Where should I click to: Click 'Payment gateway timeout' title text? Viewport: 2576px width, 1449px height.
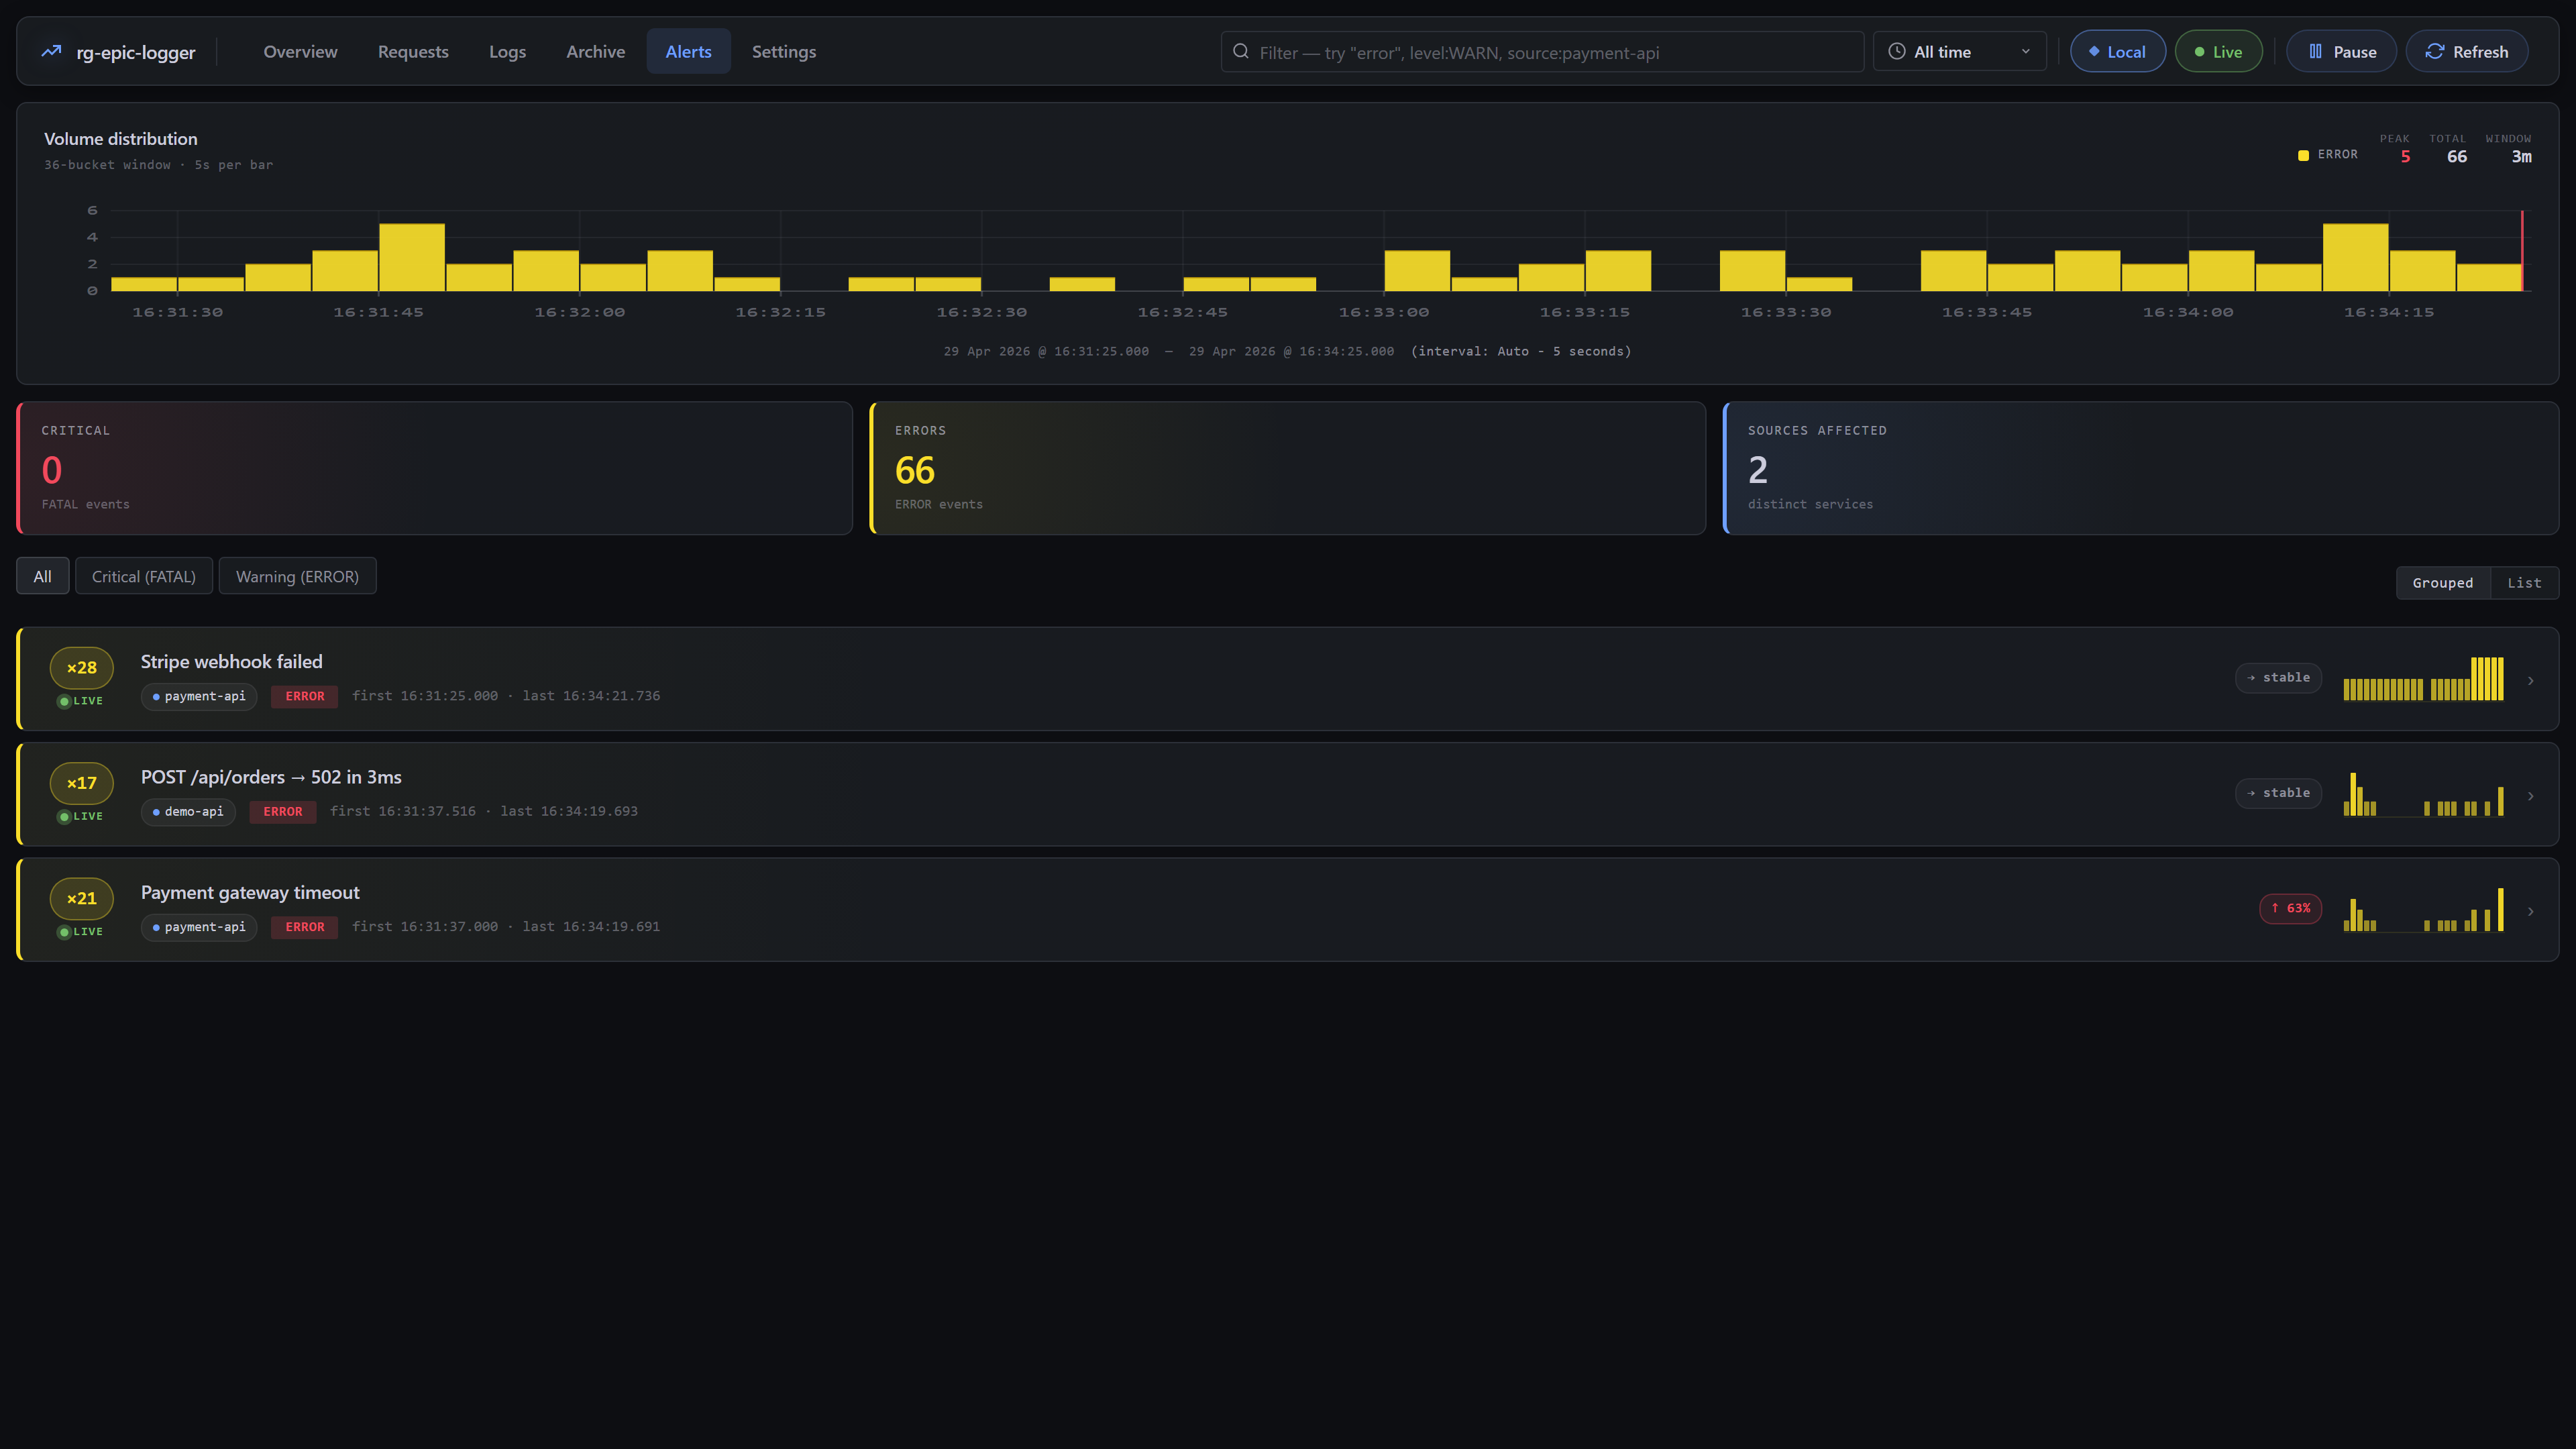tap(250, 892)
